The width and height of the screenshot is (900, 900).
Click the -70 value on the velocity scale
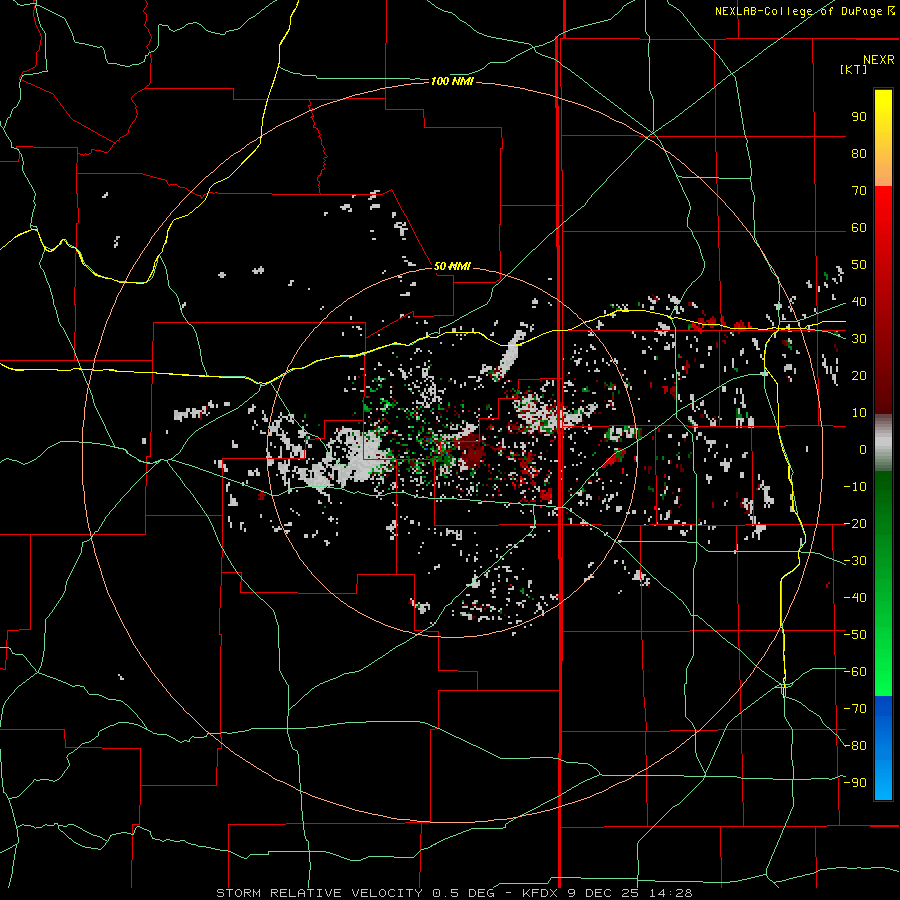click(x=855, y=709)
